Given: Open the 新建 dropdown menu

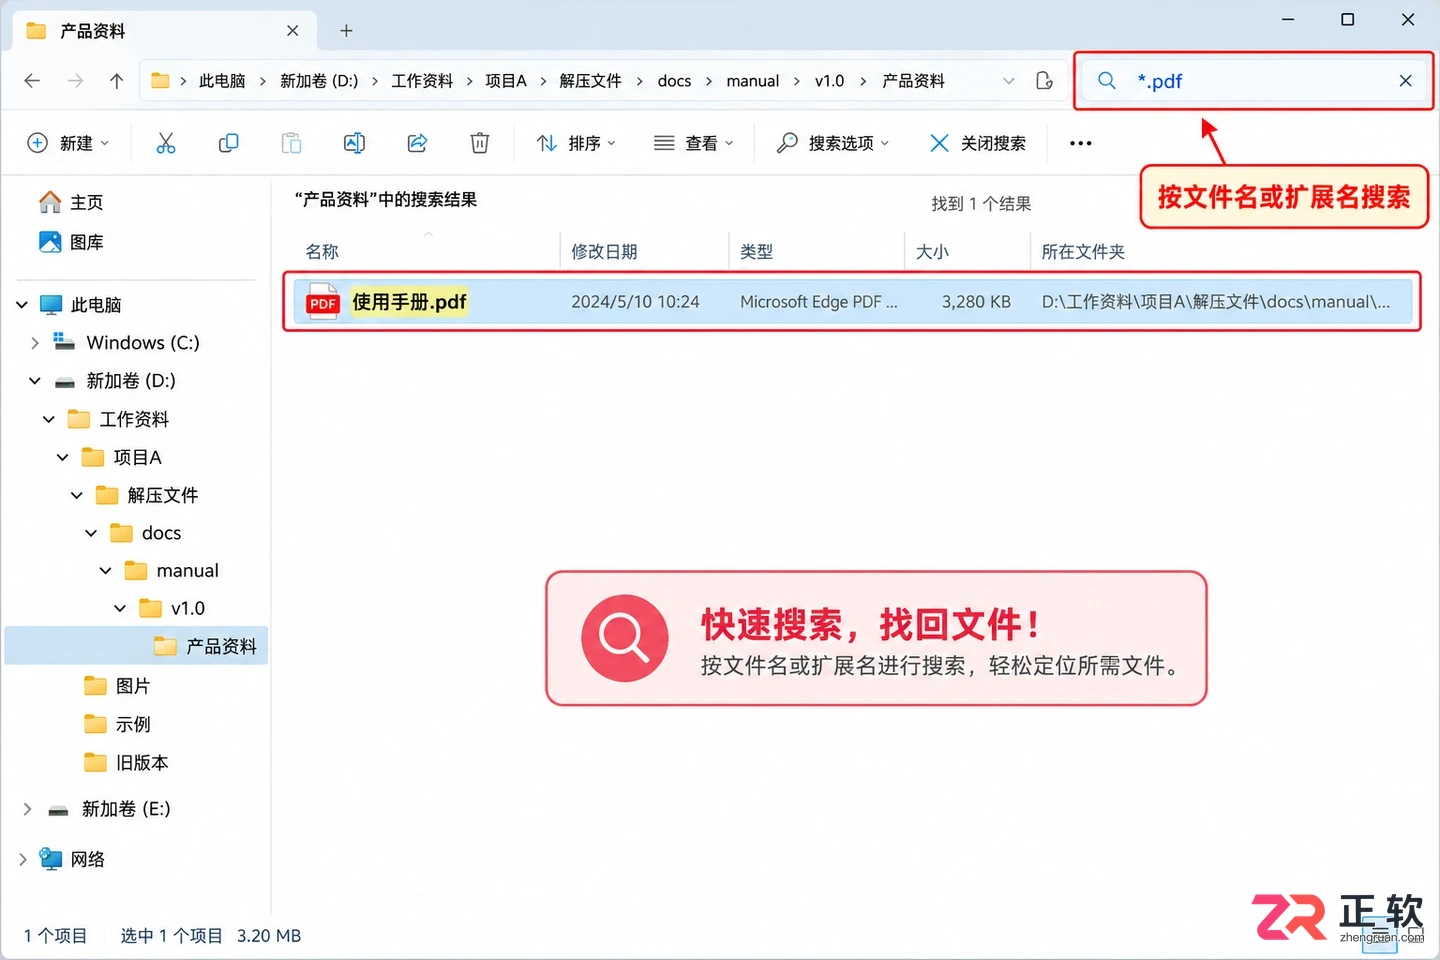Looking at the screenshot, I should 68,143.
